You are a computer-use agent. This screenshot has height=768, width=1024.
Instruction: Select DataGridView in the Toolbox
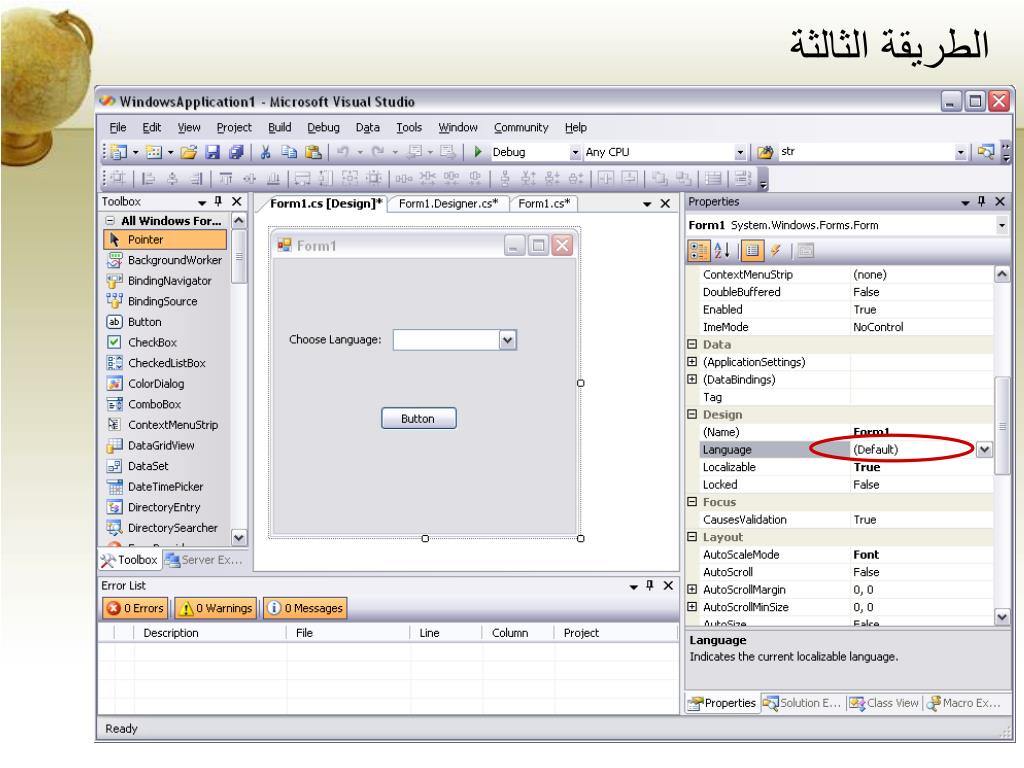pyautogui.click(x=165, y=445)
